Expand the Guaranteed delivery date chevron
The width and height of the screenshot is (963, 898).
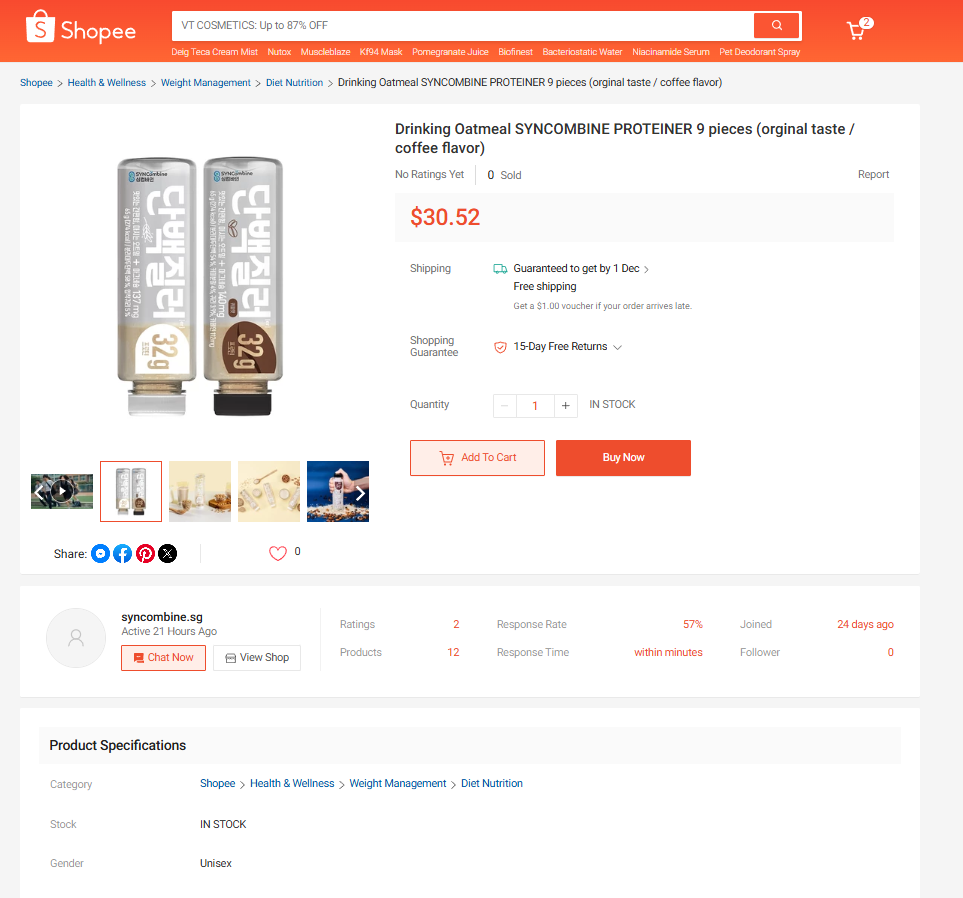pos(646,269)
